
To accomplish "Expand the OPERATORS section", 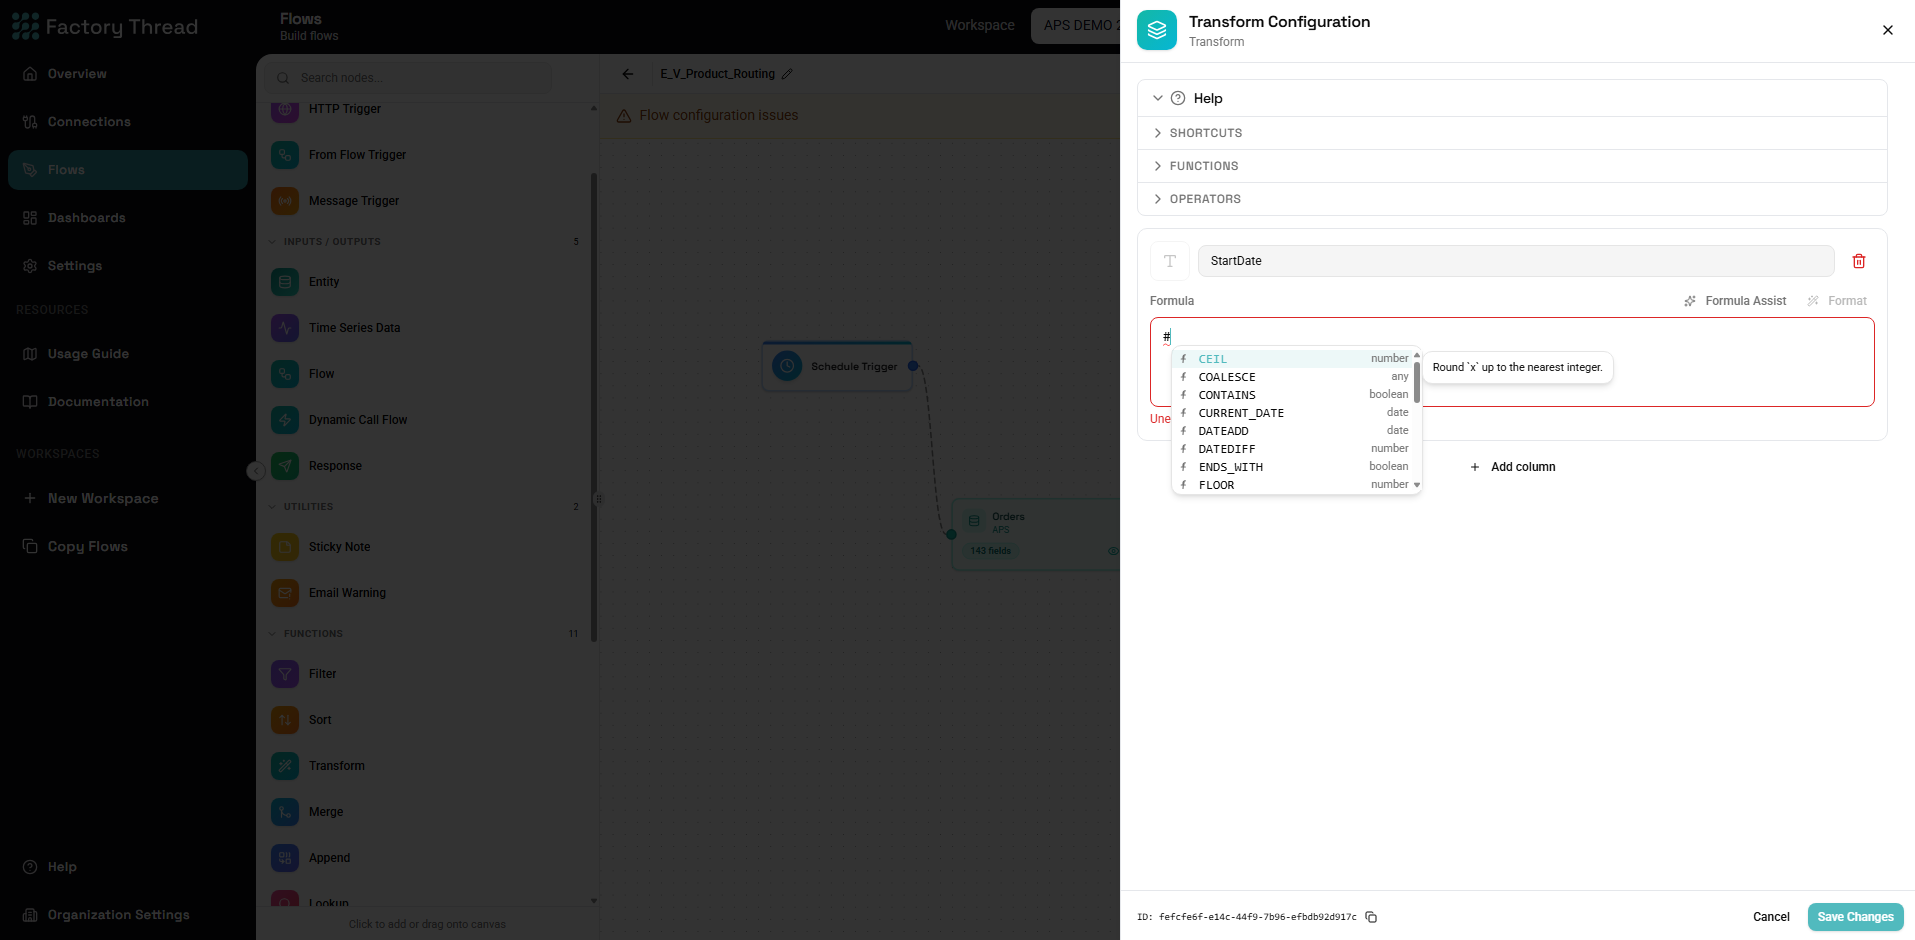I will (1512, 199).
